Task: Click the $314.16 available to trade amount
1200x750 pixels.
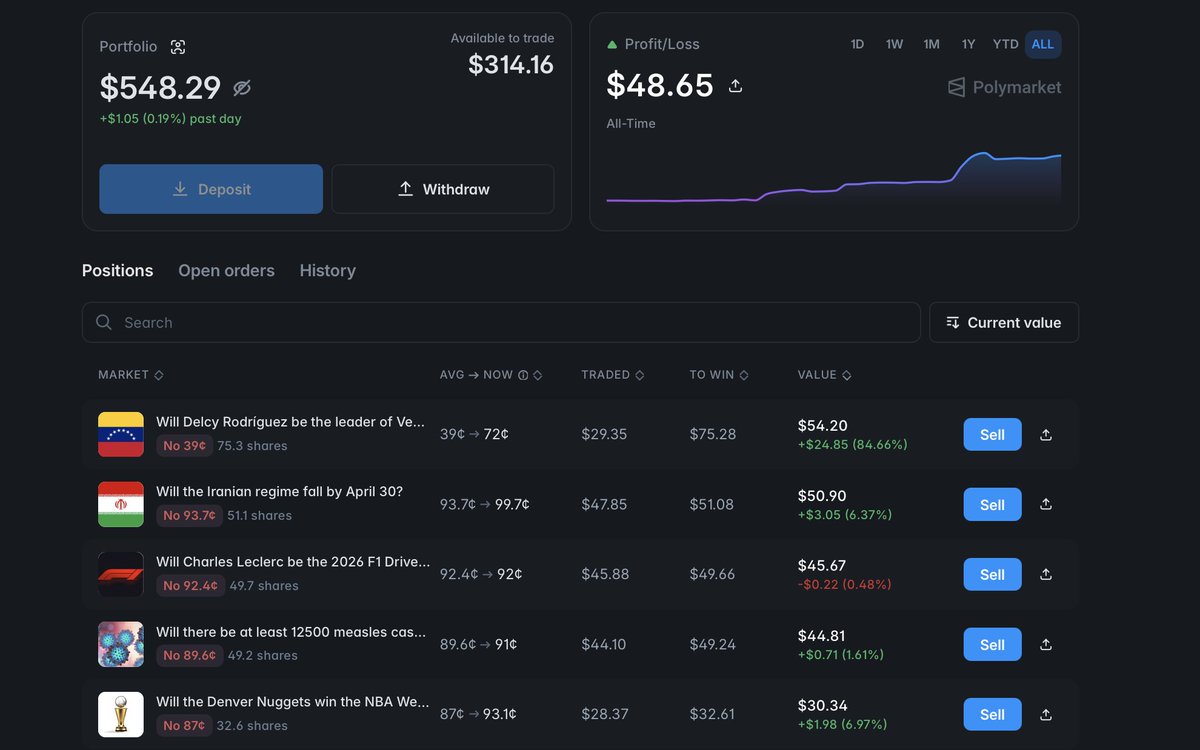Action: (511, 65)
